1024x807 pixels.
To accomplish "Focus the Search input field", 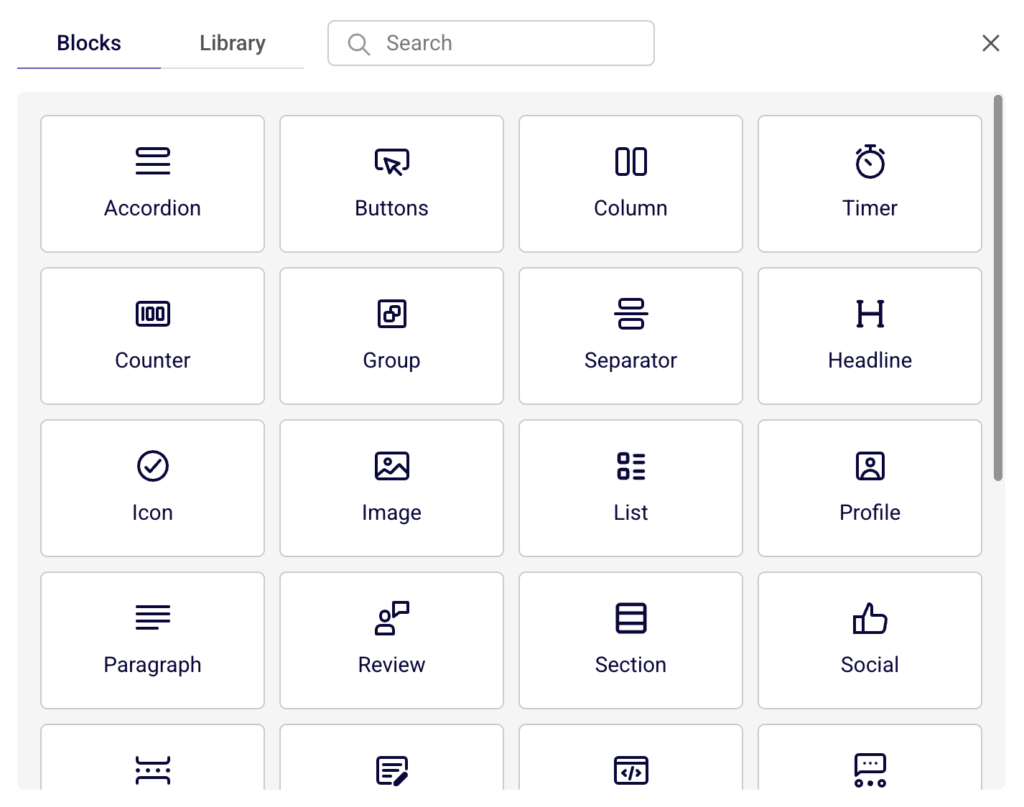I will (491, 43).
